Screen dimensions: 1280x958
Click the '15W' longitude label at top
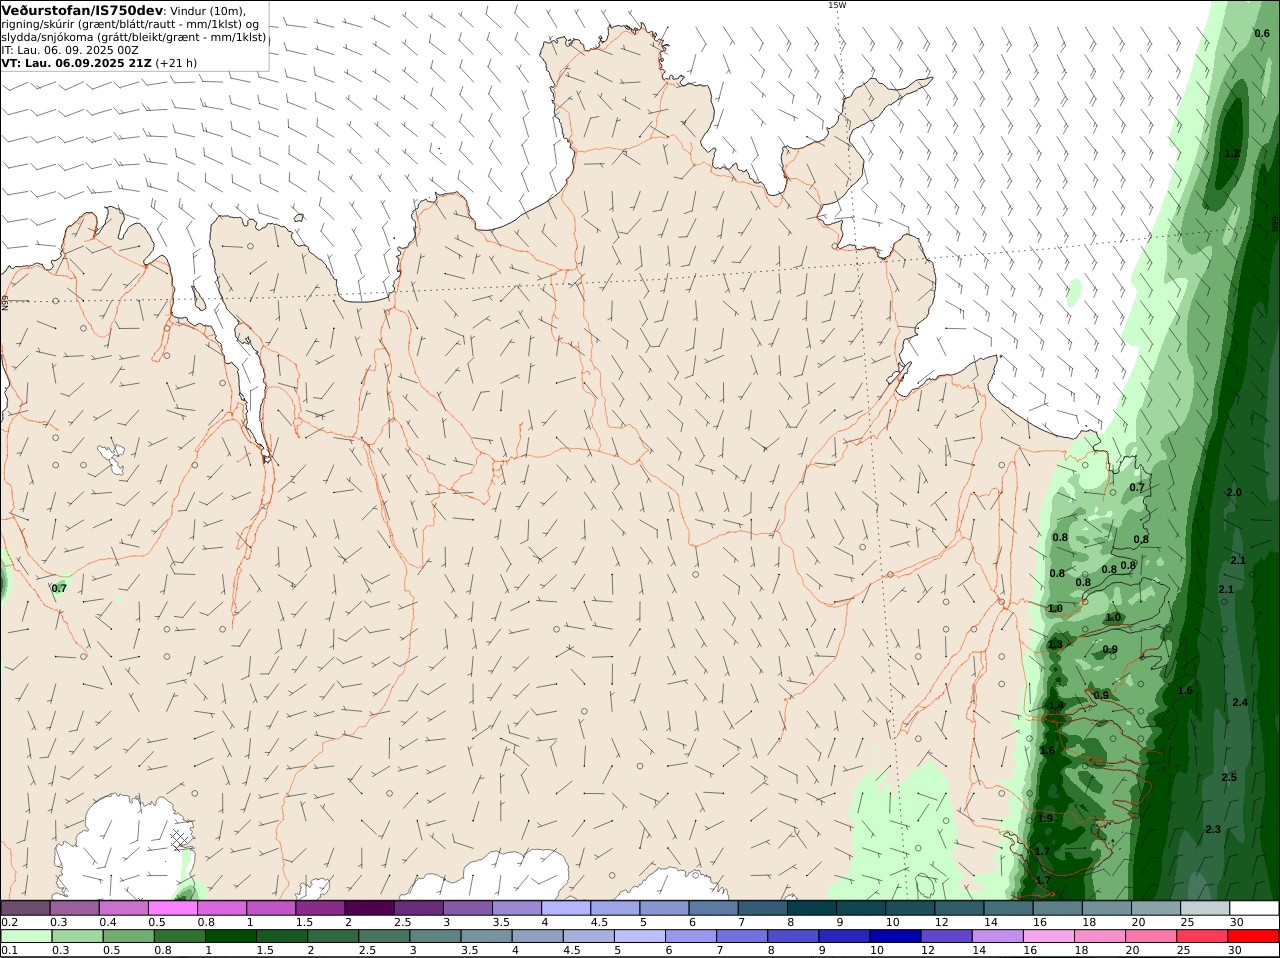[x=837, y=5]
